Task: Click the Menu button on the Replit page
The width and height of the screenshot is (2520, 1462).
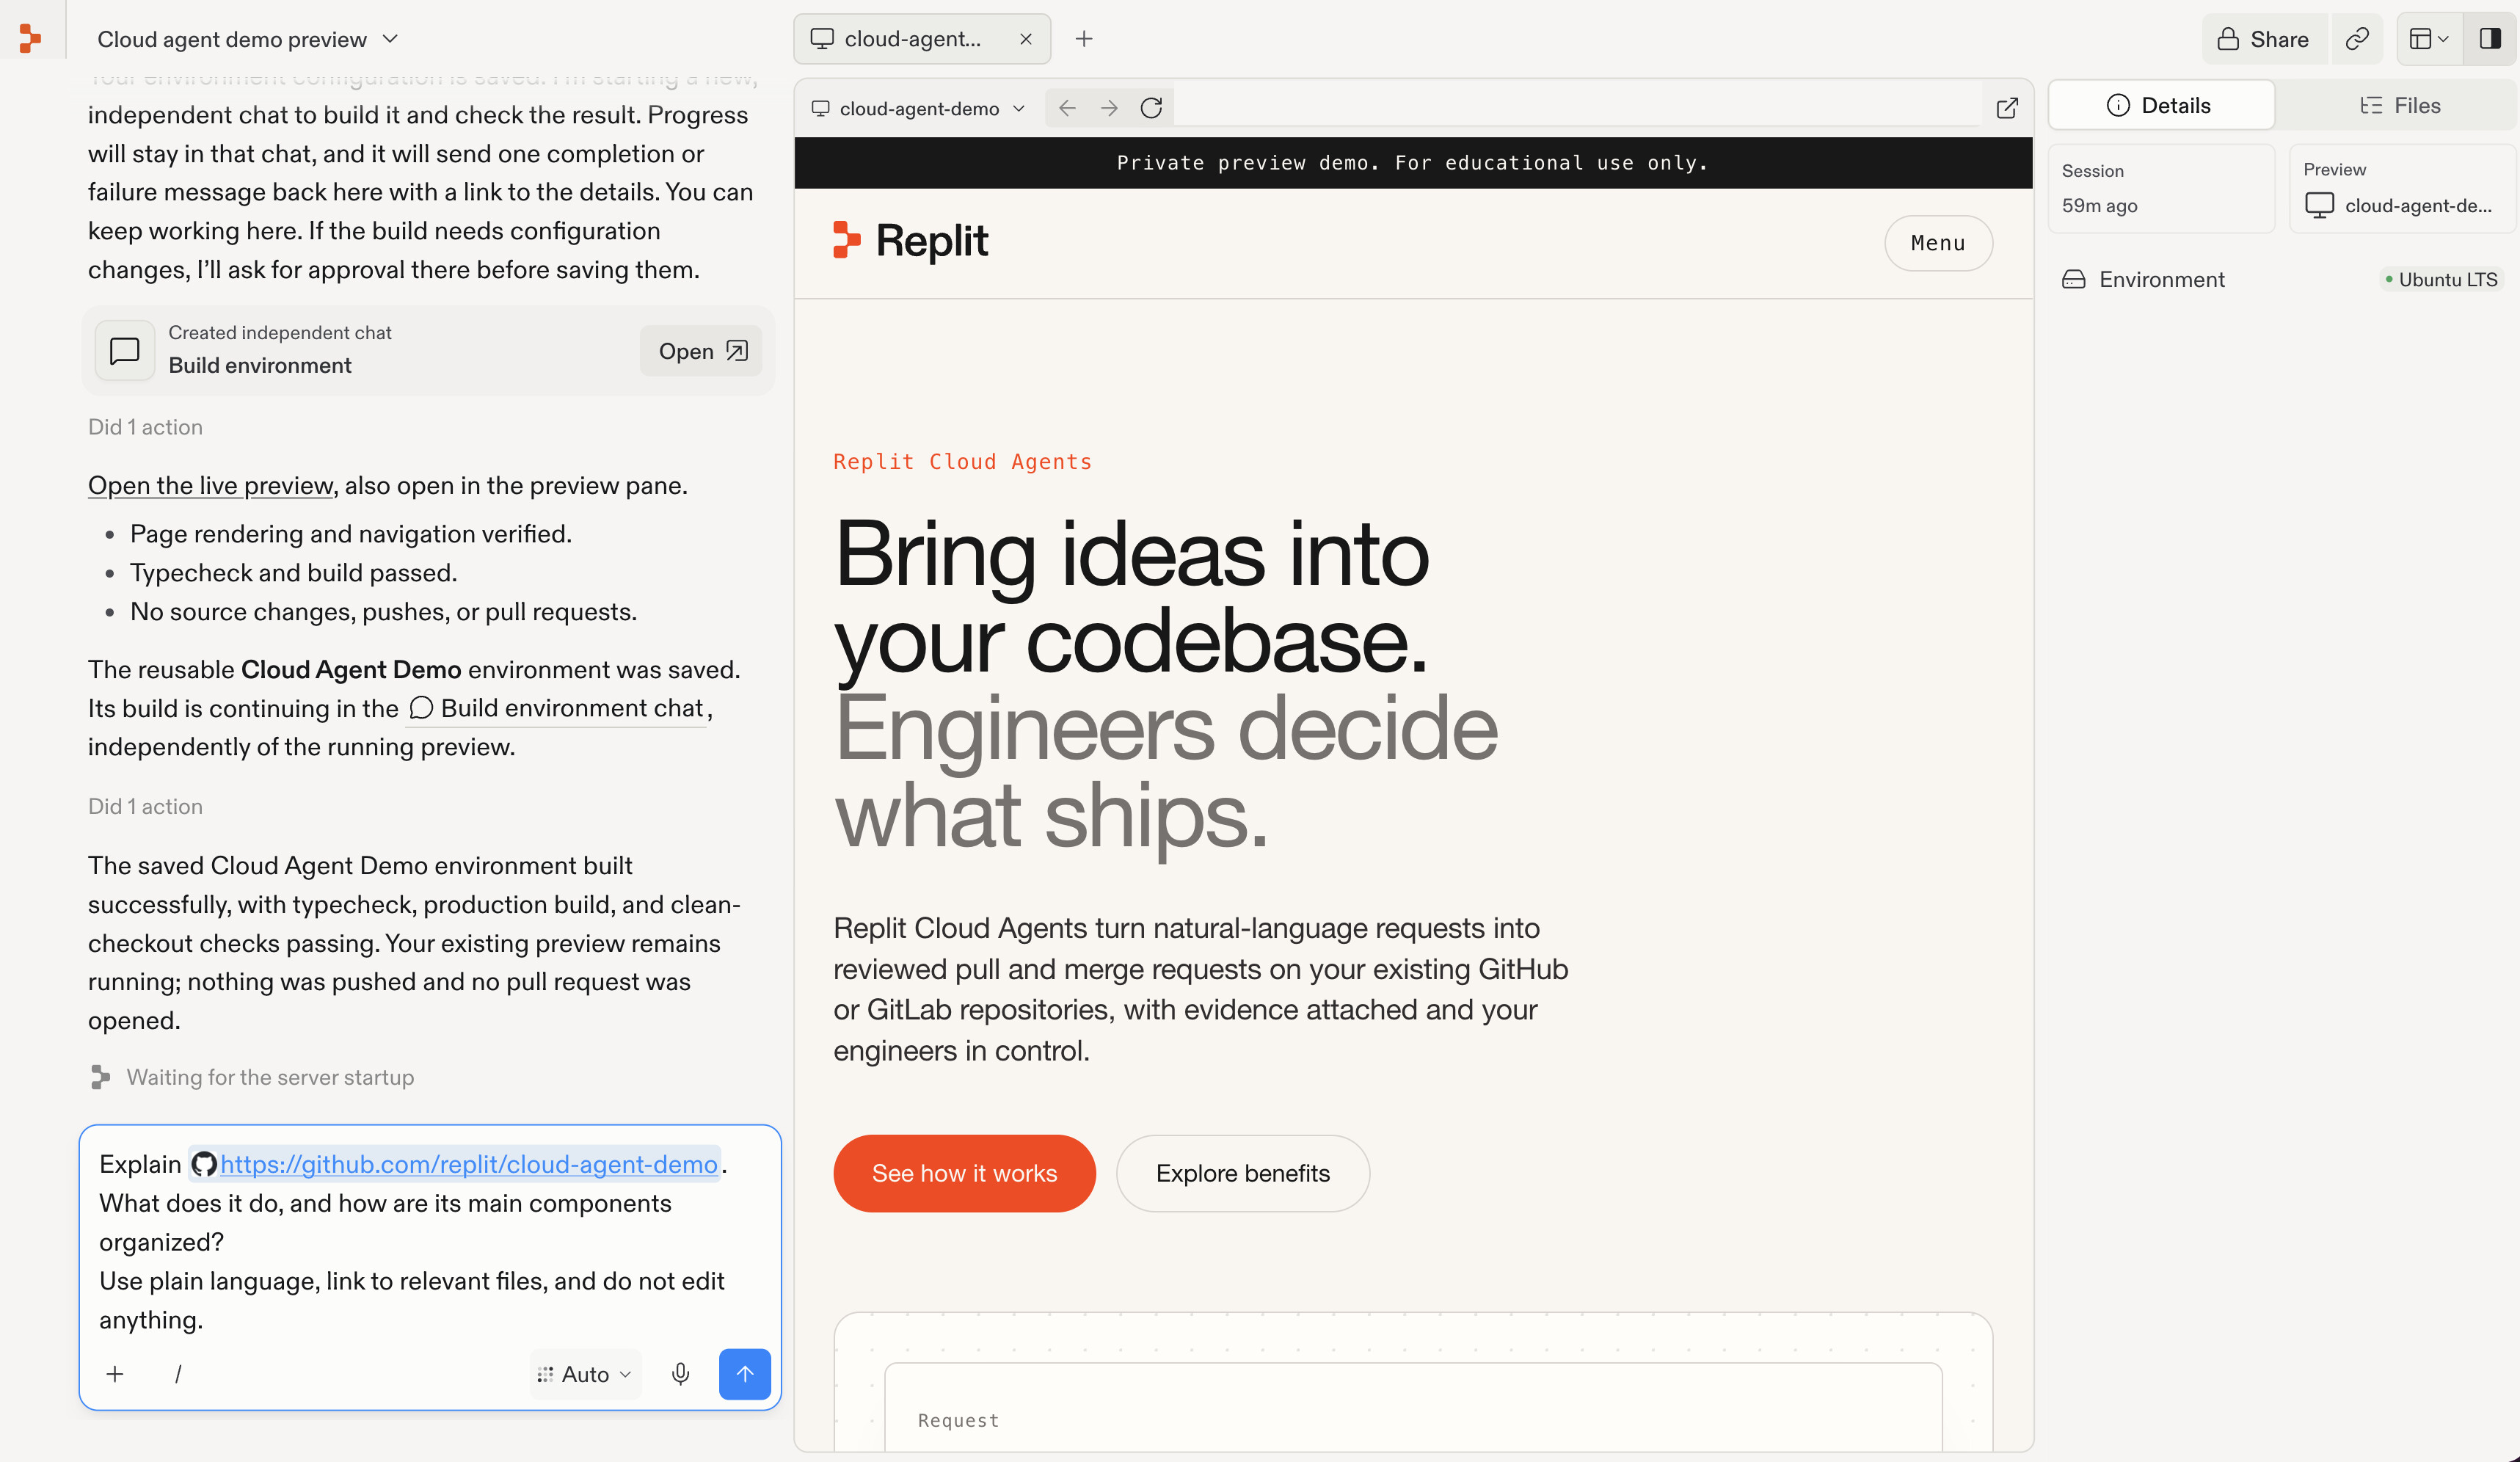Action: click(1938, 243)
